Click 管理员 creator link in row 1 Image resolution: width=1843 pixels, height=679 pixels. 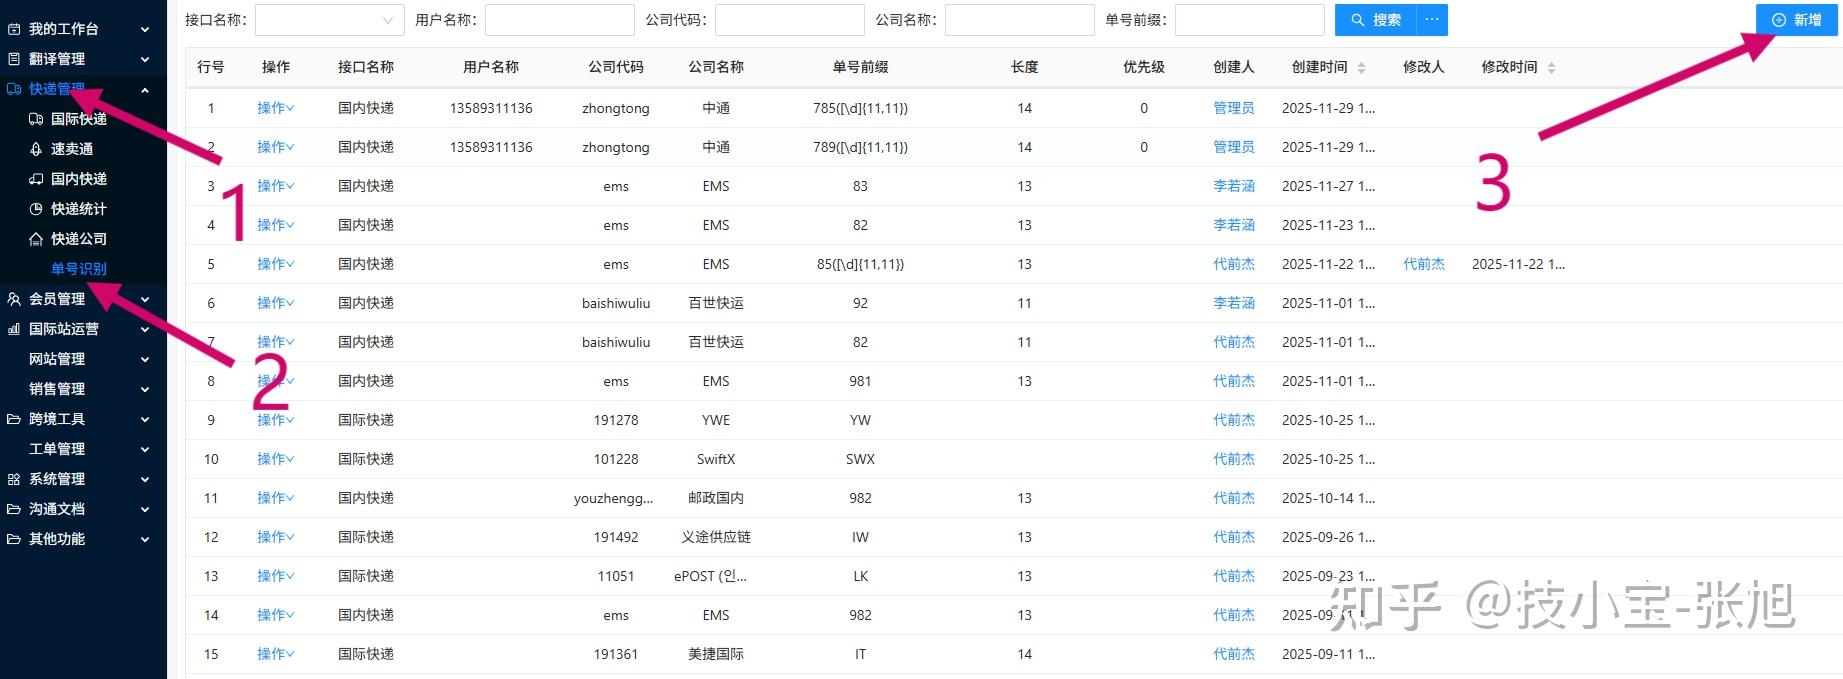click(1234, 108)
